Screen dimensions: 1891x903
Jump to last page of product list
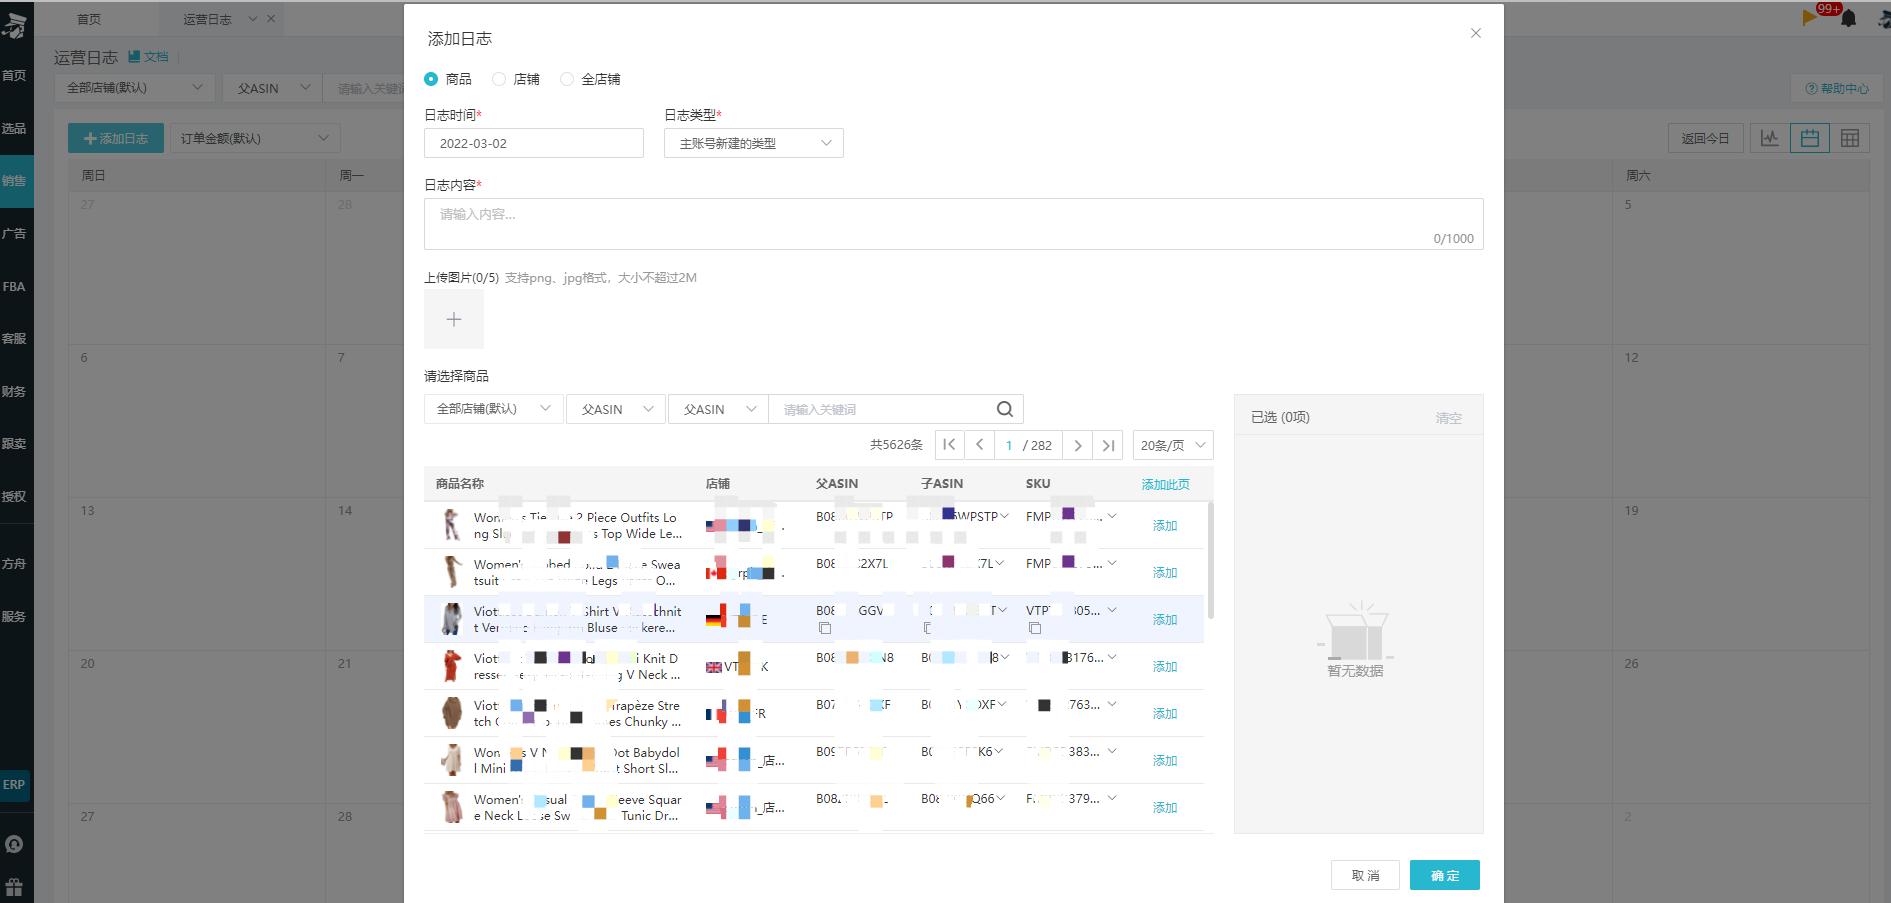tap(1108, 446)
